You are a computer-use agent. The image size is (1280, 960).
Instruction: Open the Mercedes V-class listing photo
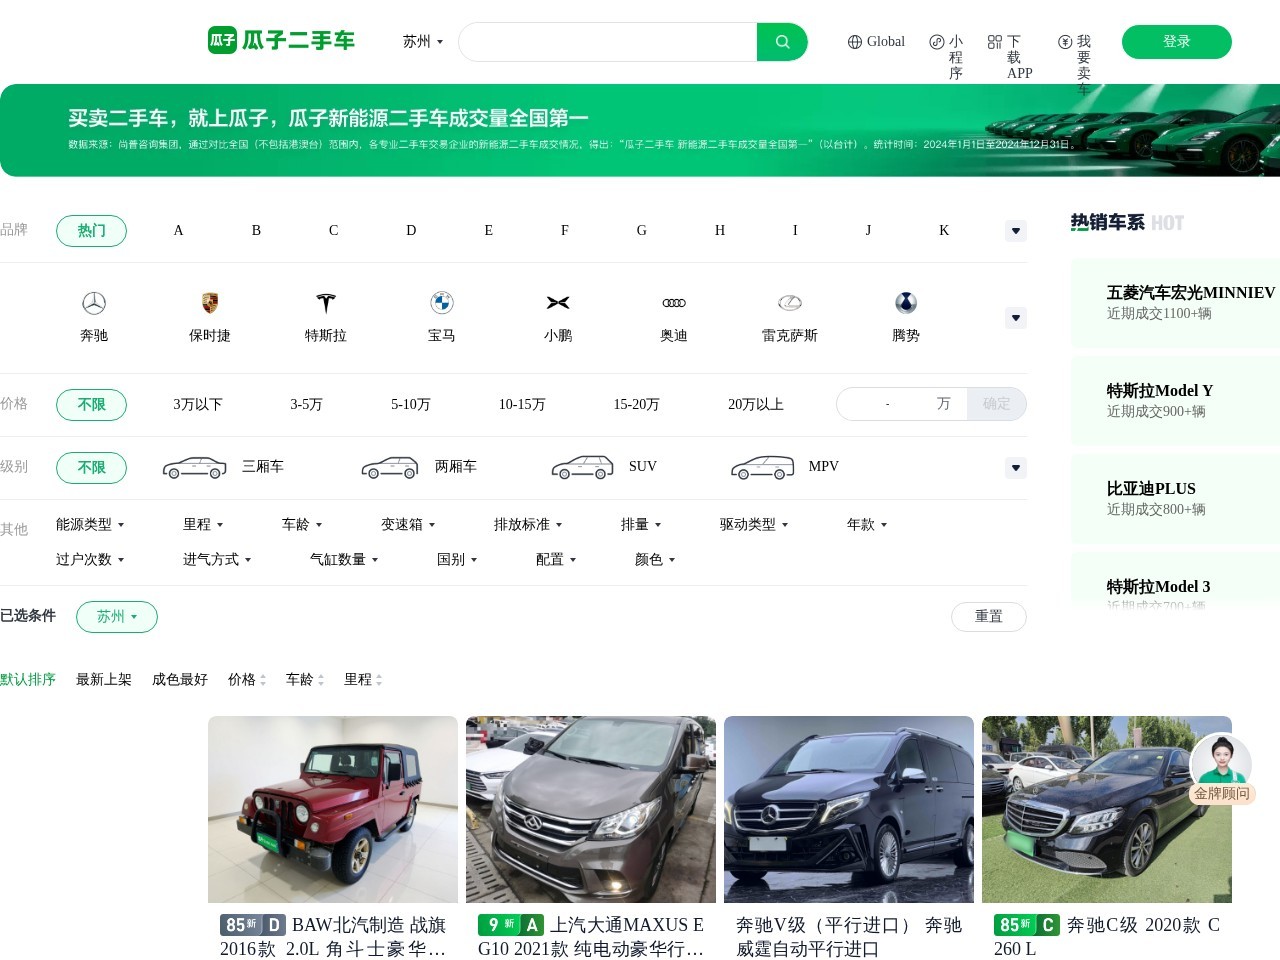click(849, 809)
